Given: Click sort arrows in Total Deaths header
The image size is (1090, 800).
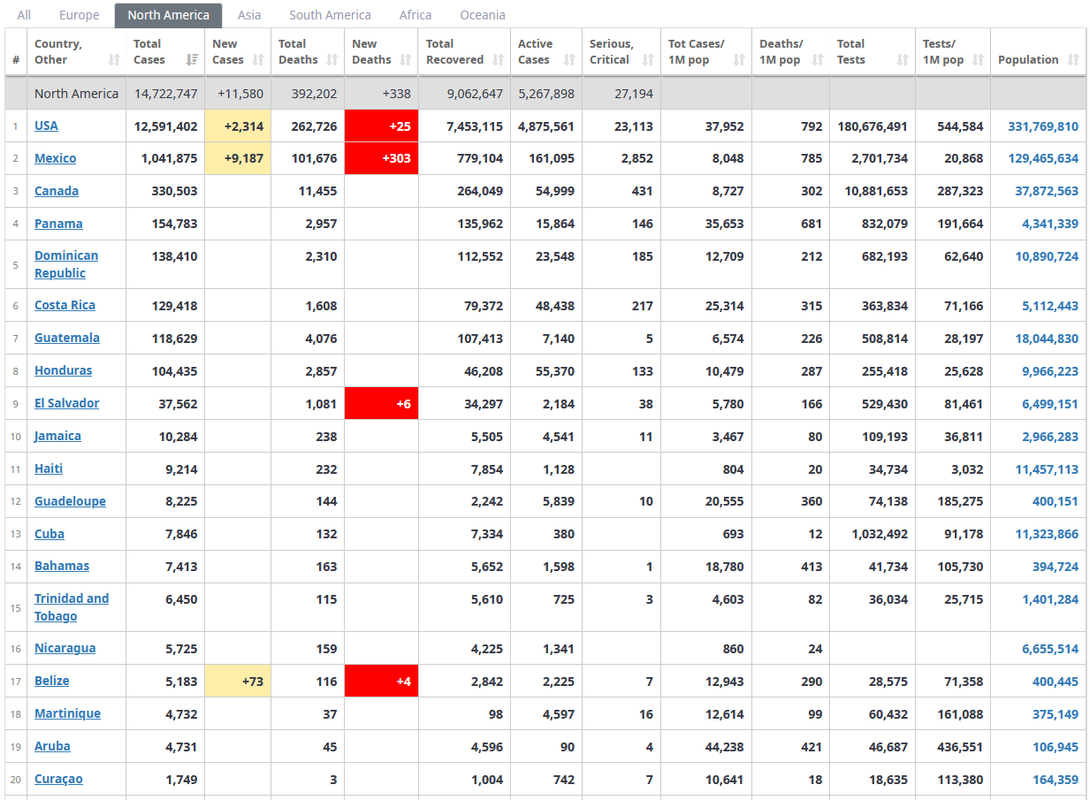Looking at the screenshot, I should pyautogui.click(x=332, y=60).
